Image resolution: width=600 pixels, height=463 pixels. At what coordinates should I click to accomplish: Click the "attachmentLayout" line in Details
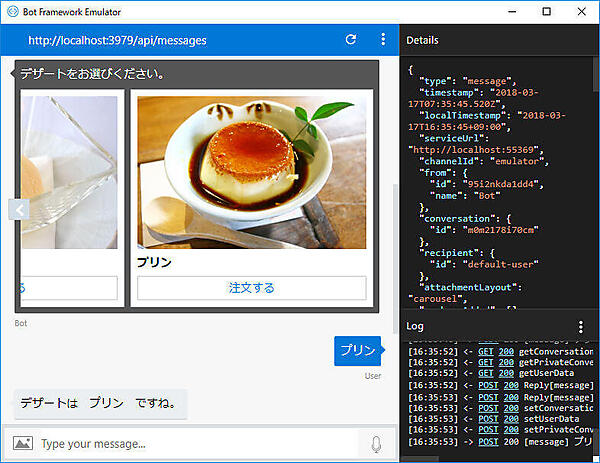click(471, 287)
